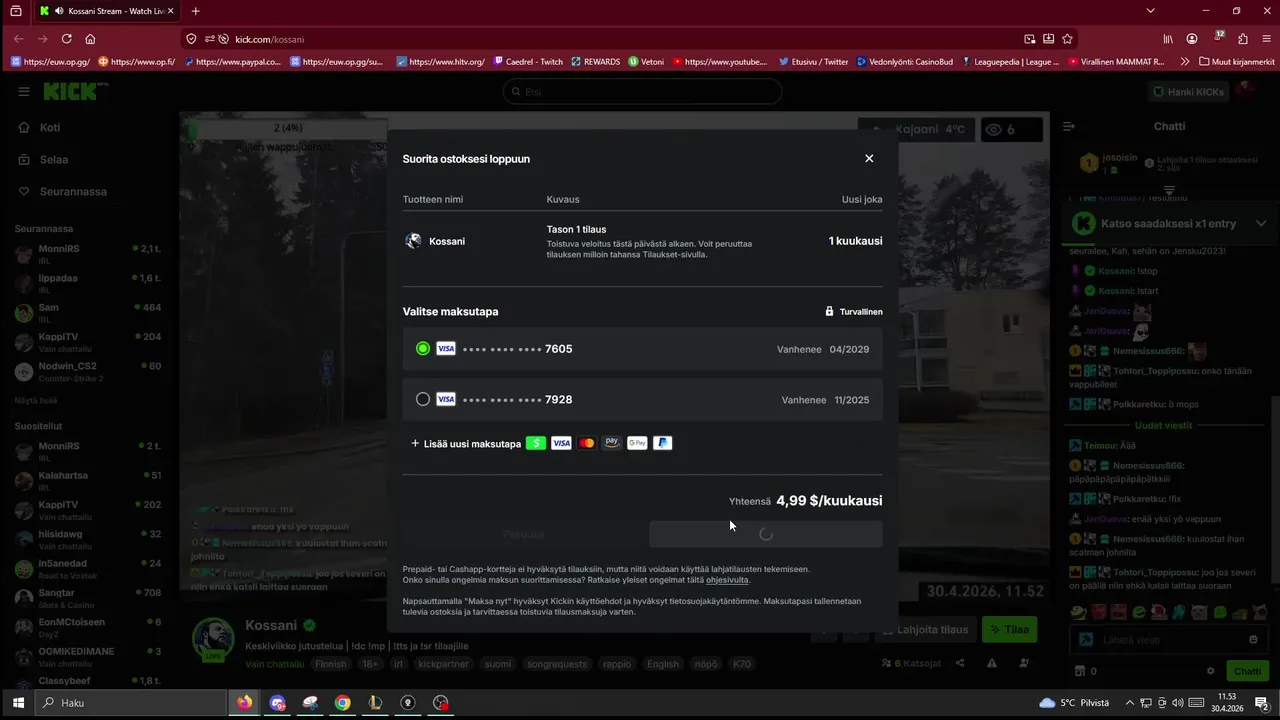Viewport: 1280px width, 720px height.
Task: Show more bookmarks chevron
Action: [1186, 61]
